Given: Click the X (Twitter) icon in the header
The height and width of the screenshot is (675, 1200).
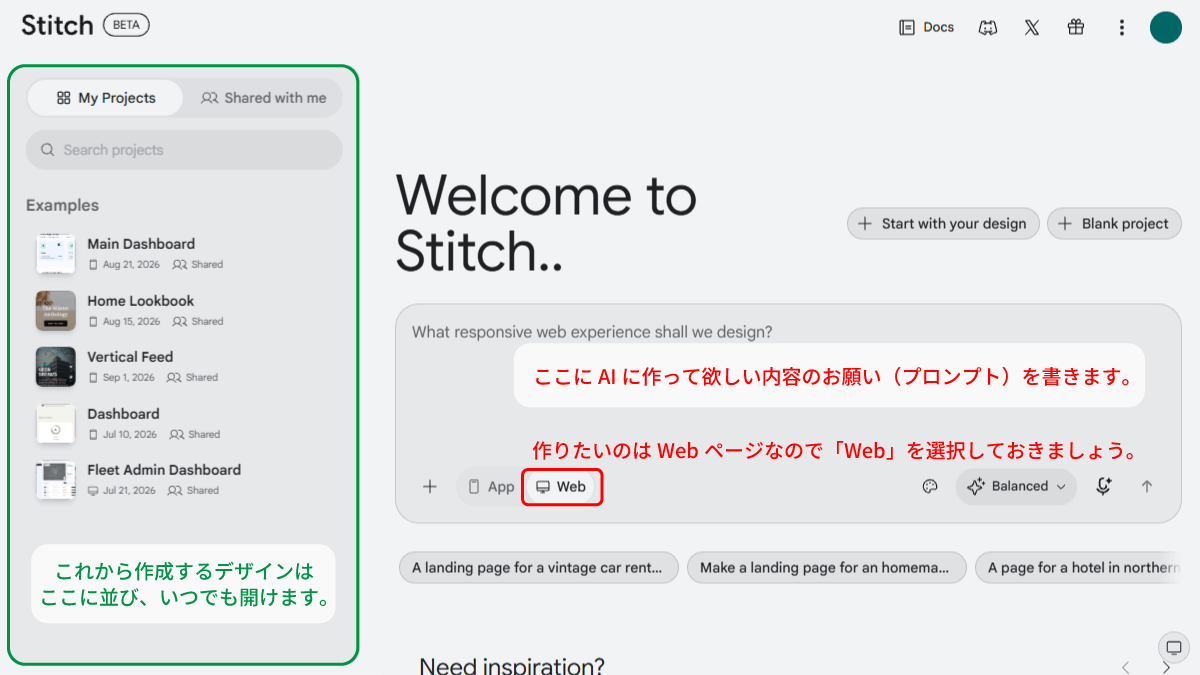Looking at the screenshot, I should (x=1032, y=27).
